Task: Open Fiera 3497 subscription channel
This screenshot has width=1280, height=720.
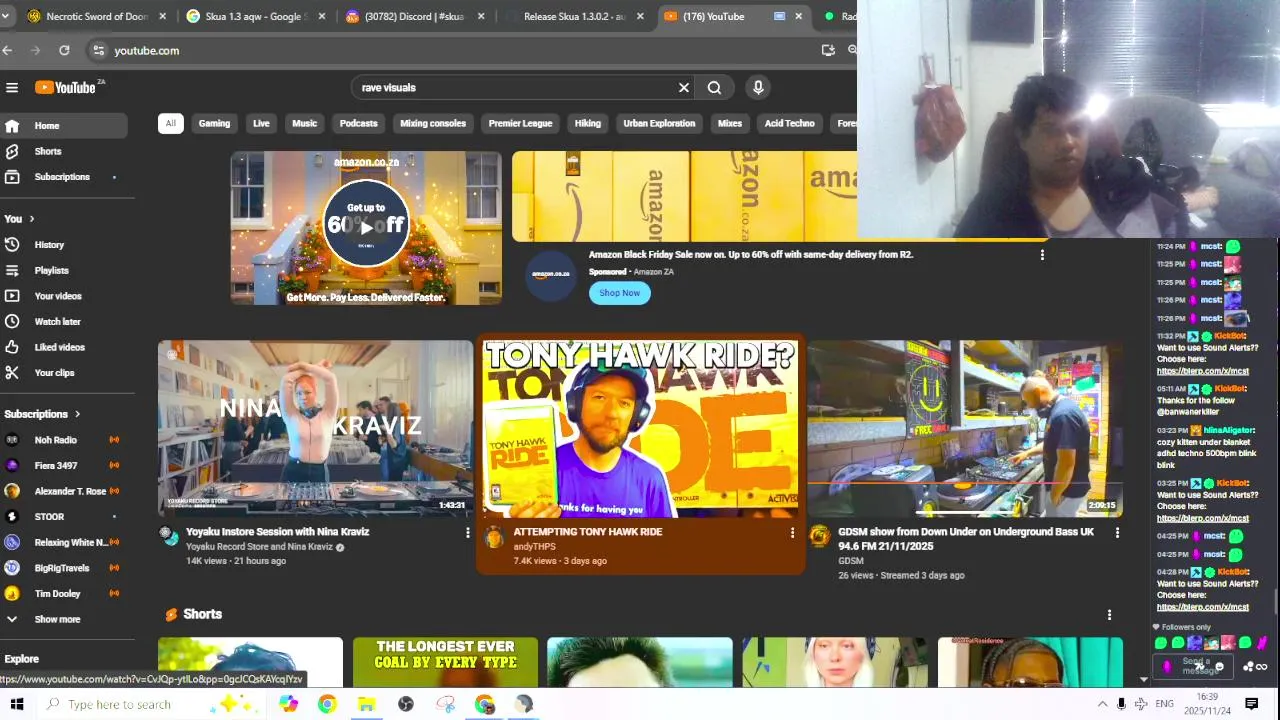Action: (64, 466)
